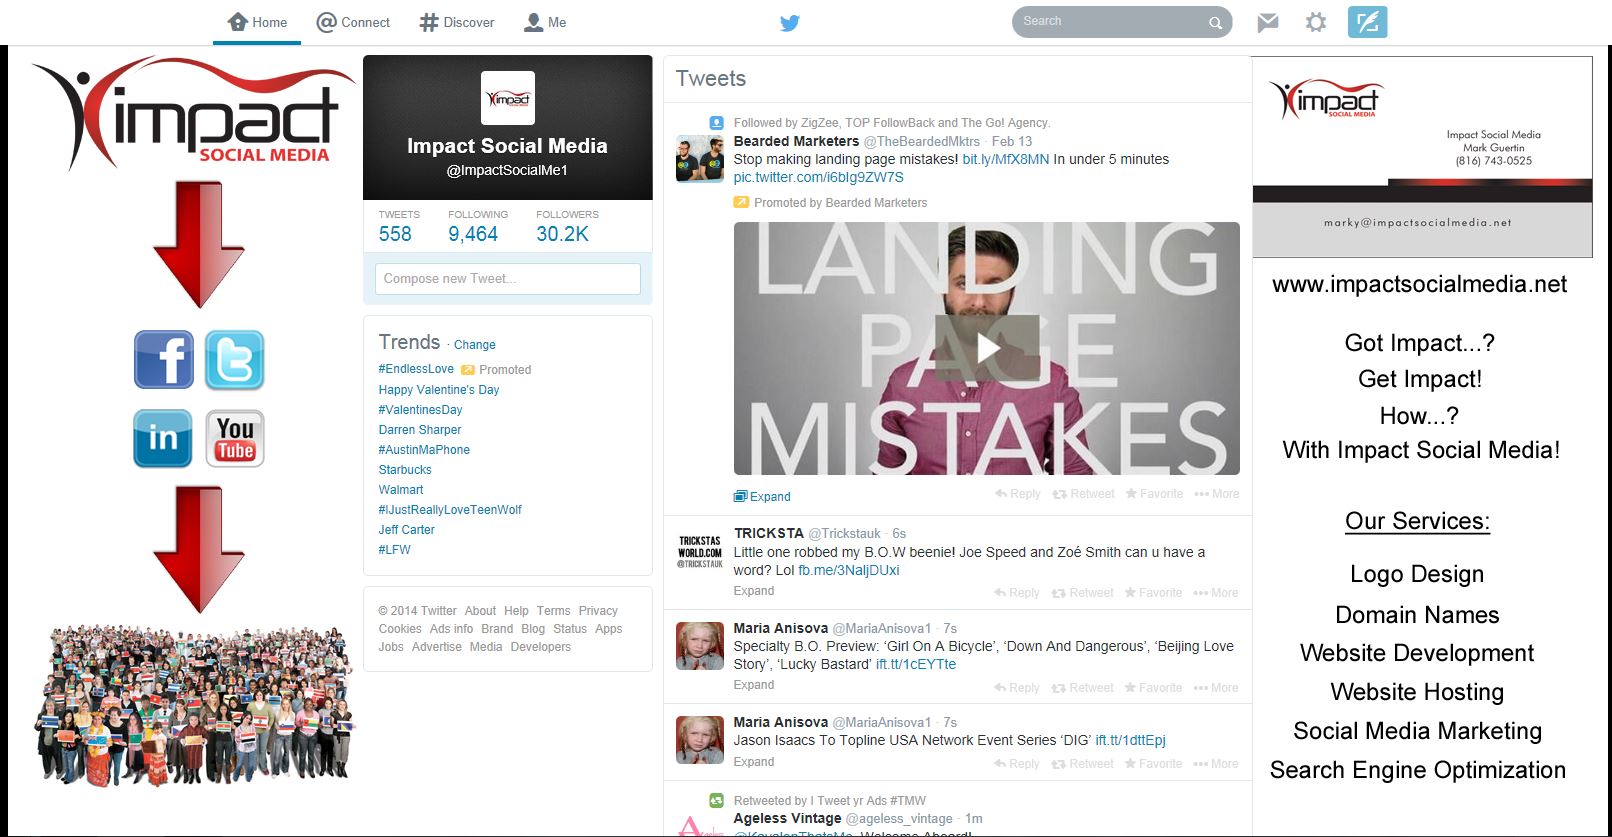Image resolution: width=1612 pixels, height=837 pixels.
Task: Retweet the Specialty B.O. Preview tweet
Action: (x=1083, y=688)
